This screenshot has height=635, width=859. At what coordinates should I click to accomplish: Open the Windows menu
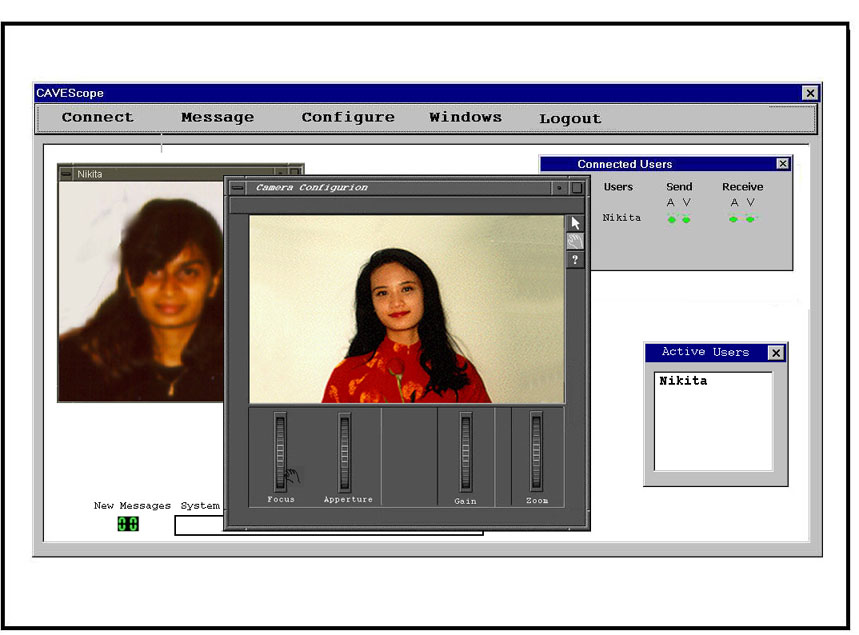[x=465, y=117]
